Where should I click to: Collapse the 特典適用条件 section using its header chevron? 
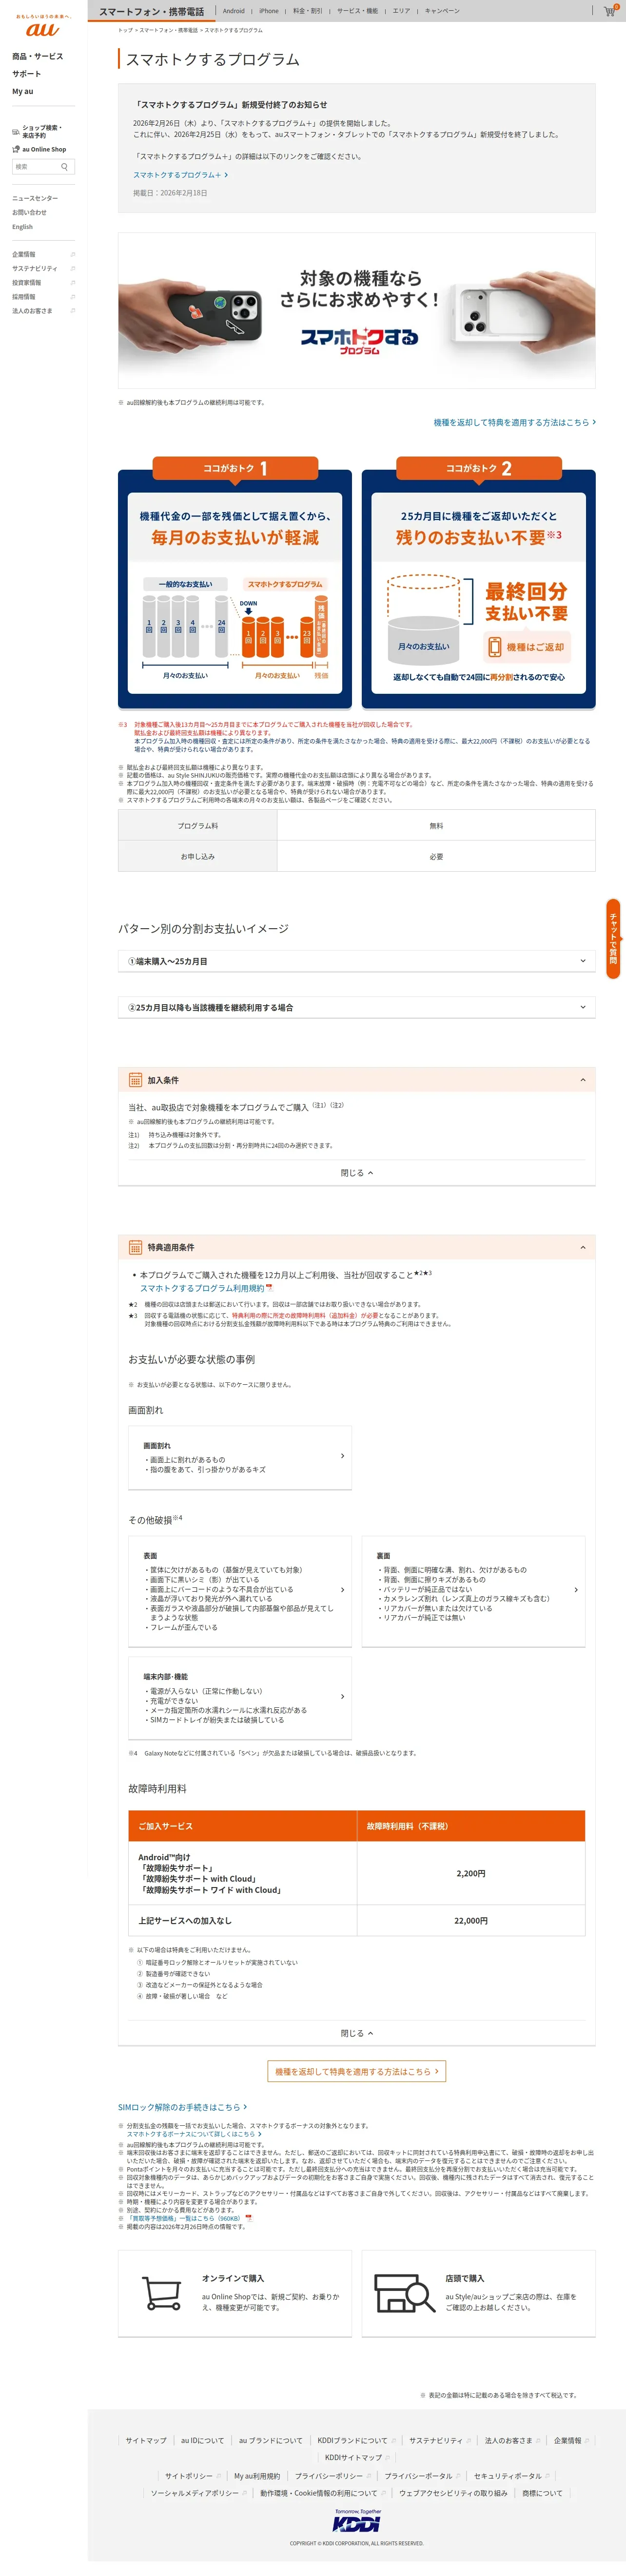coord(583,1247)
